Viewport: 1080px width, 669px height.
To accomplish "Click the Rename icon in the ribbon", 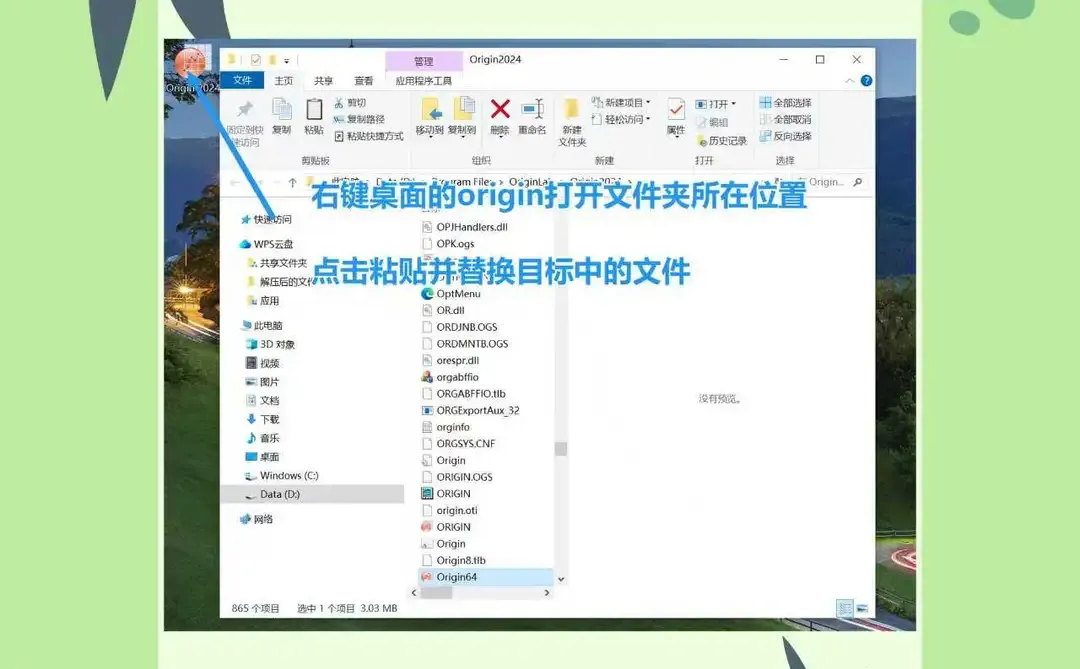I will click(530, 108).
